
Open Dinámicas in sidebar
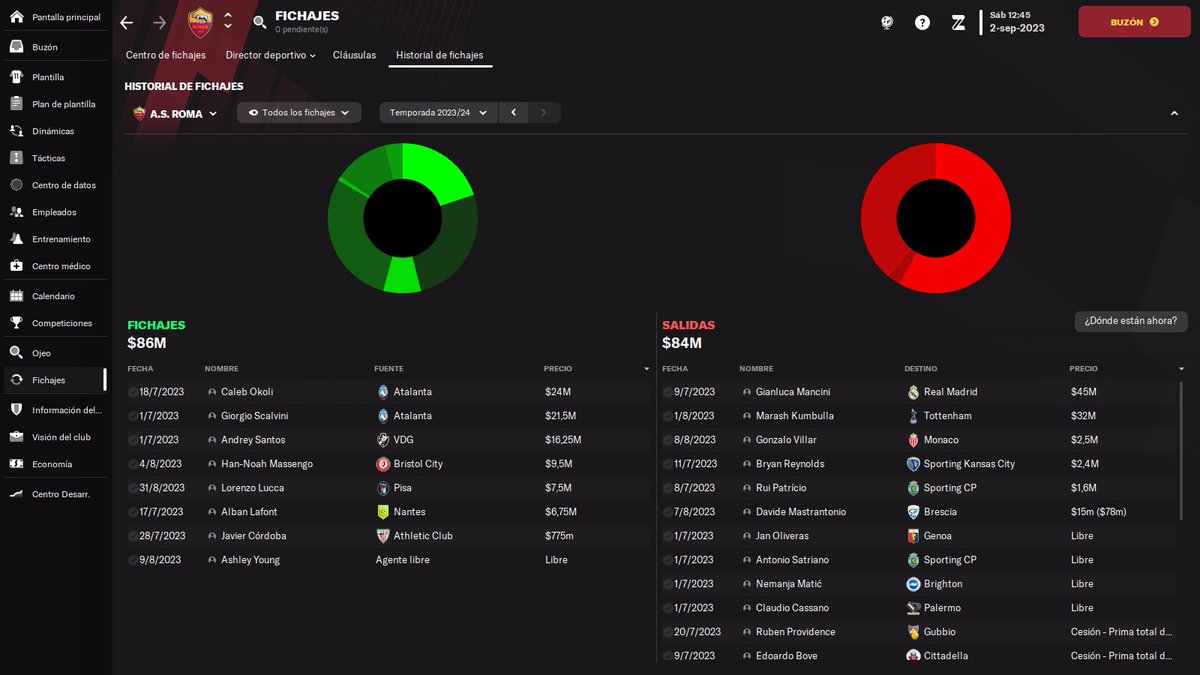[55, 131]
